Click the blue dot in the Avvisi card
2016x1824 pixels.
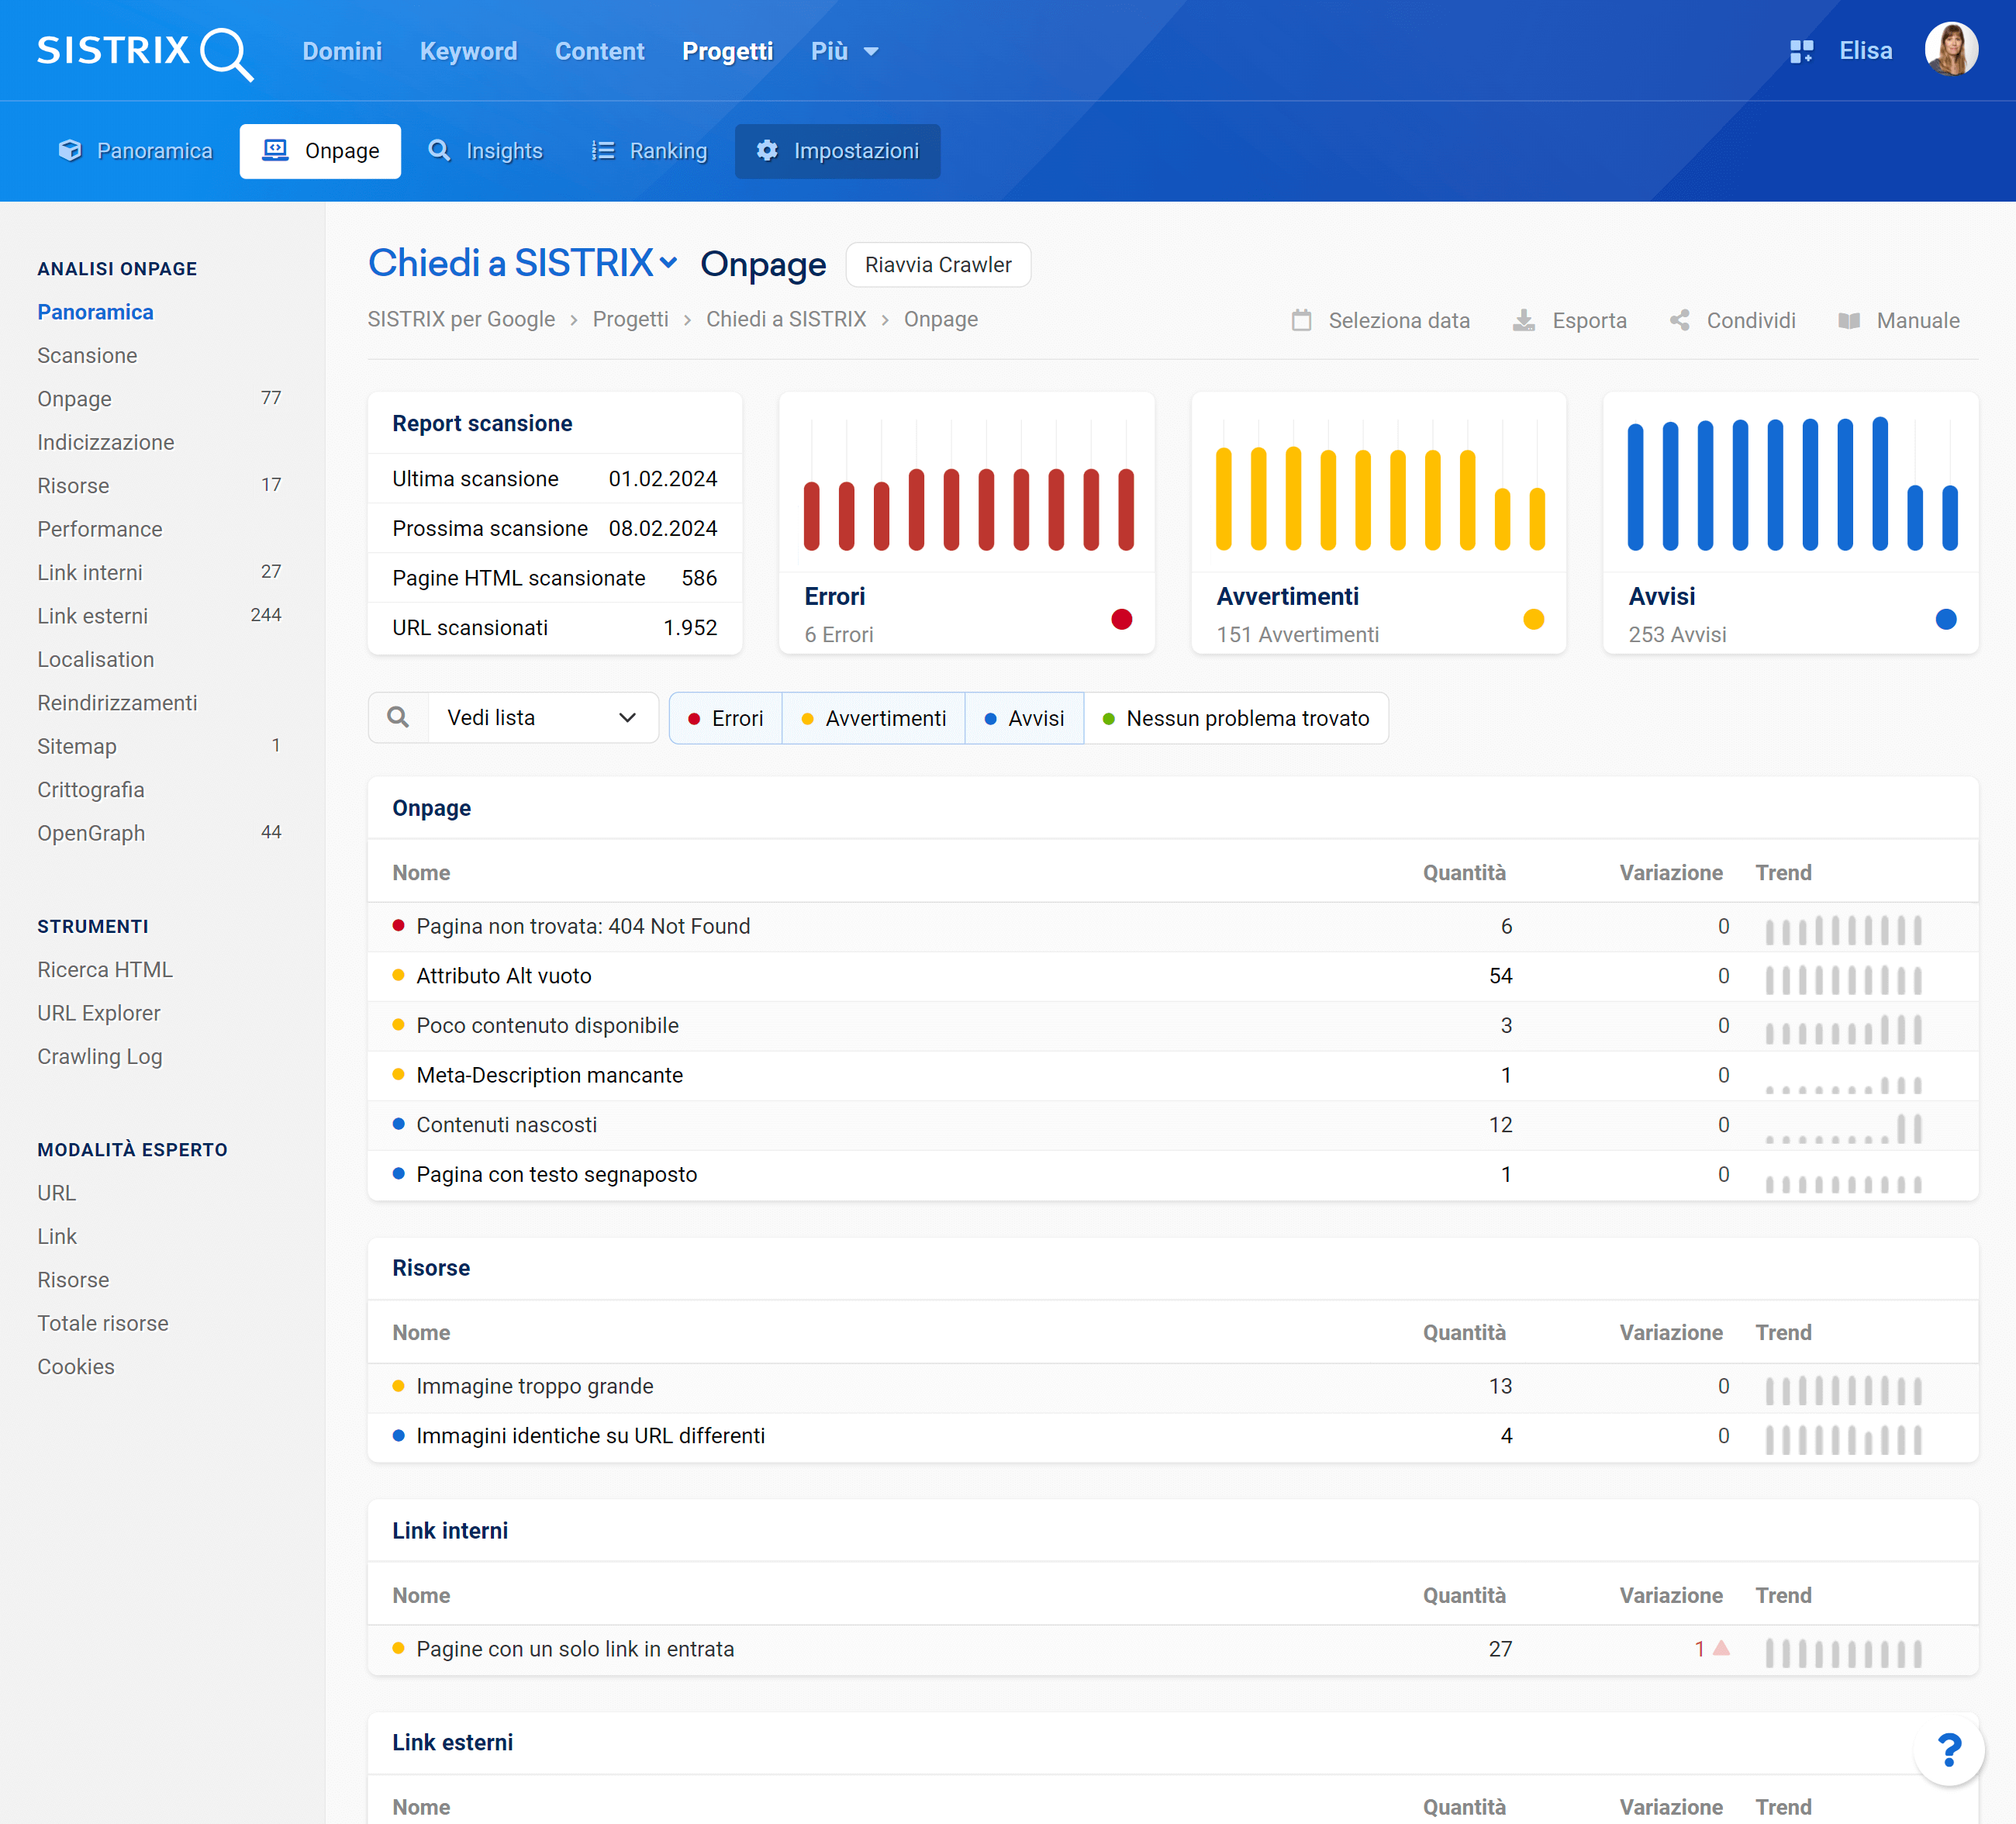click(x=1946, y=619)
